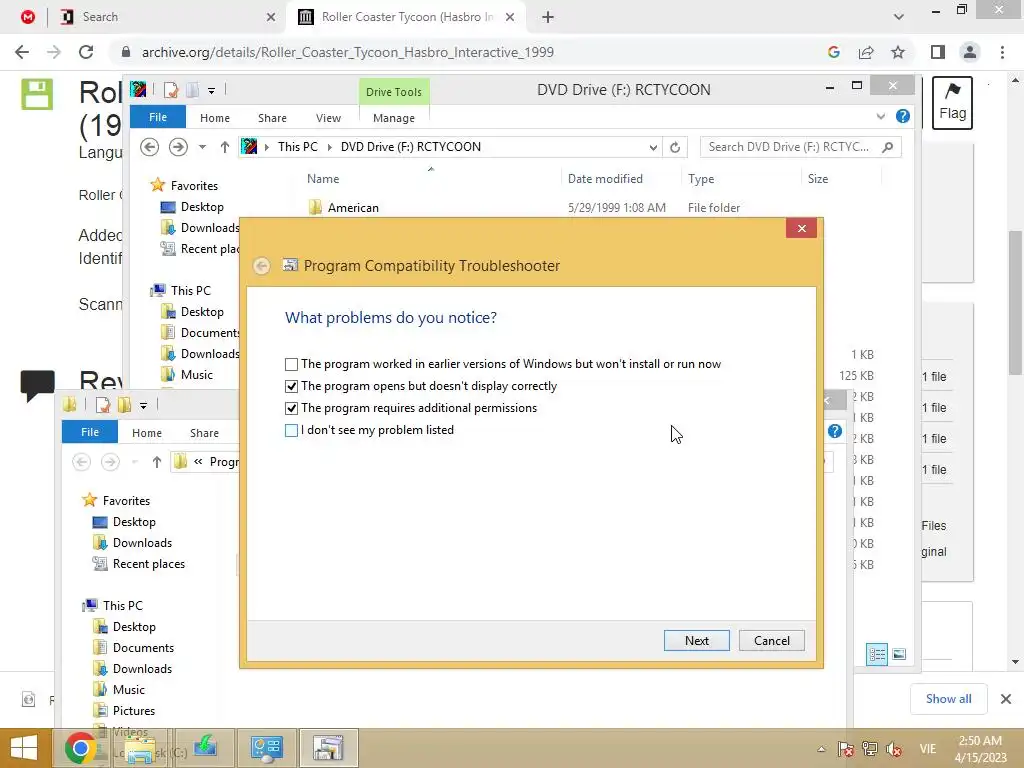Switch to details view in DVD window
1024x768 pixels.
click(x=876, y=654)
